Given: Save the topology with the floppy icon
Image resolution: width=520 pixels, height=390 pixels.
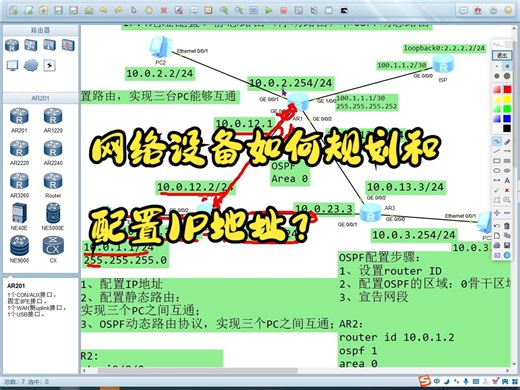Looking at the screenshot, I should tap(59, 11).
